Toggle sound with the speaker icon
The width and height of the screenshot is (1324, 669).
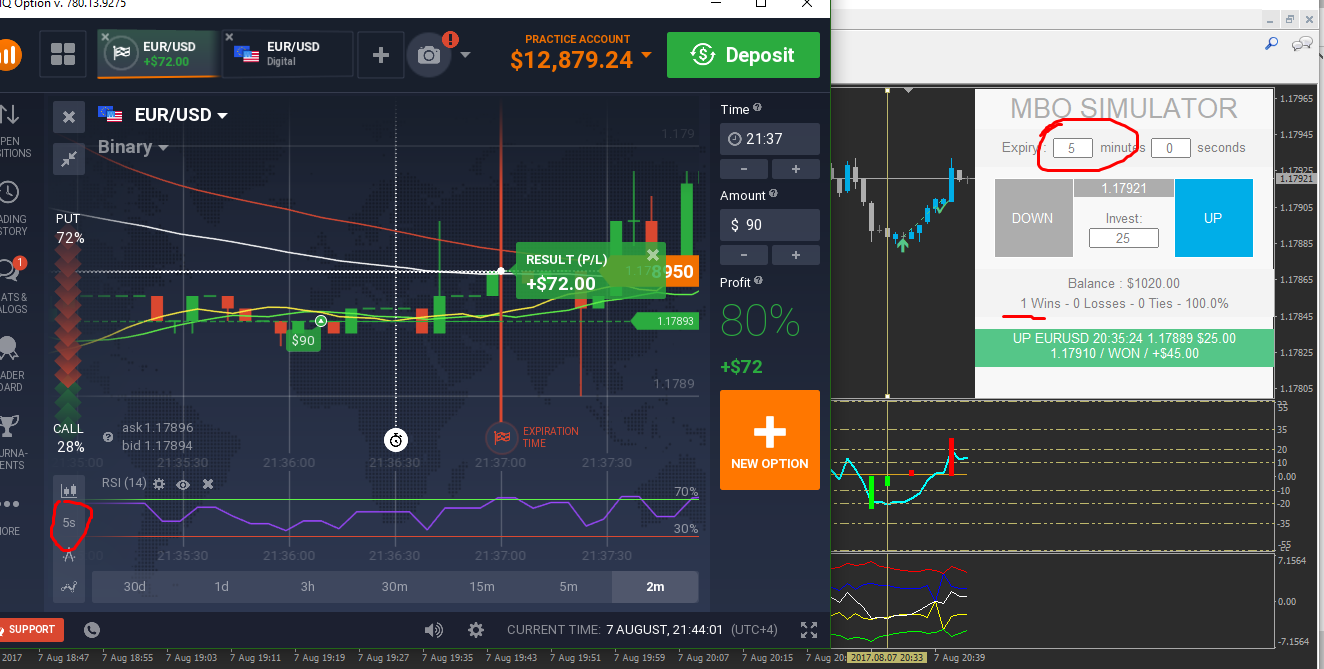pyautogui.click(x=434, y=630)
